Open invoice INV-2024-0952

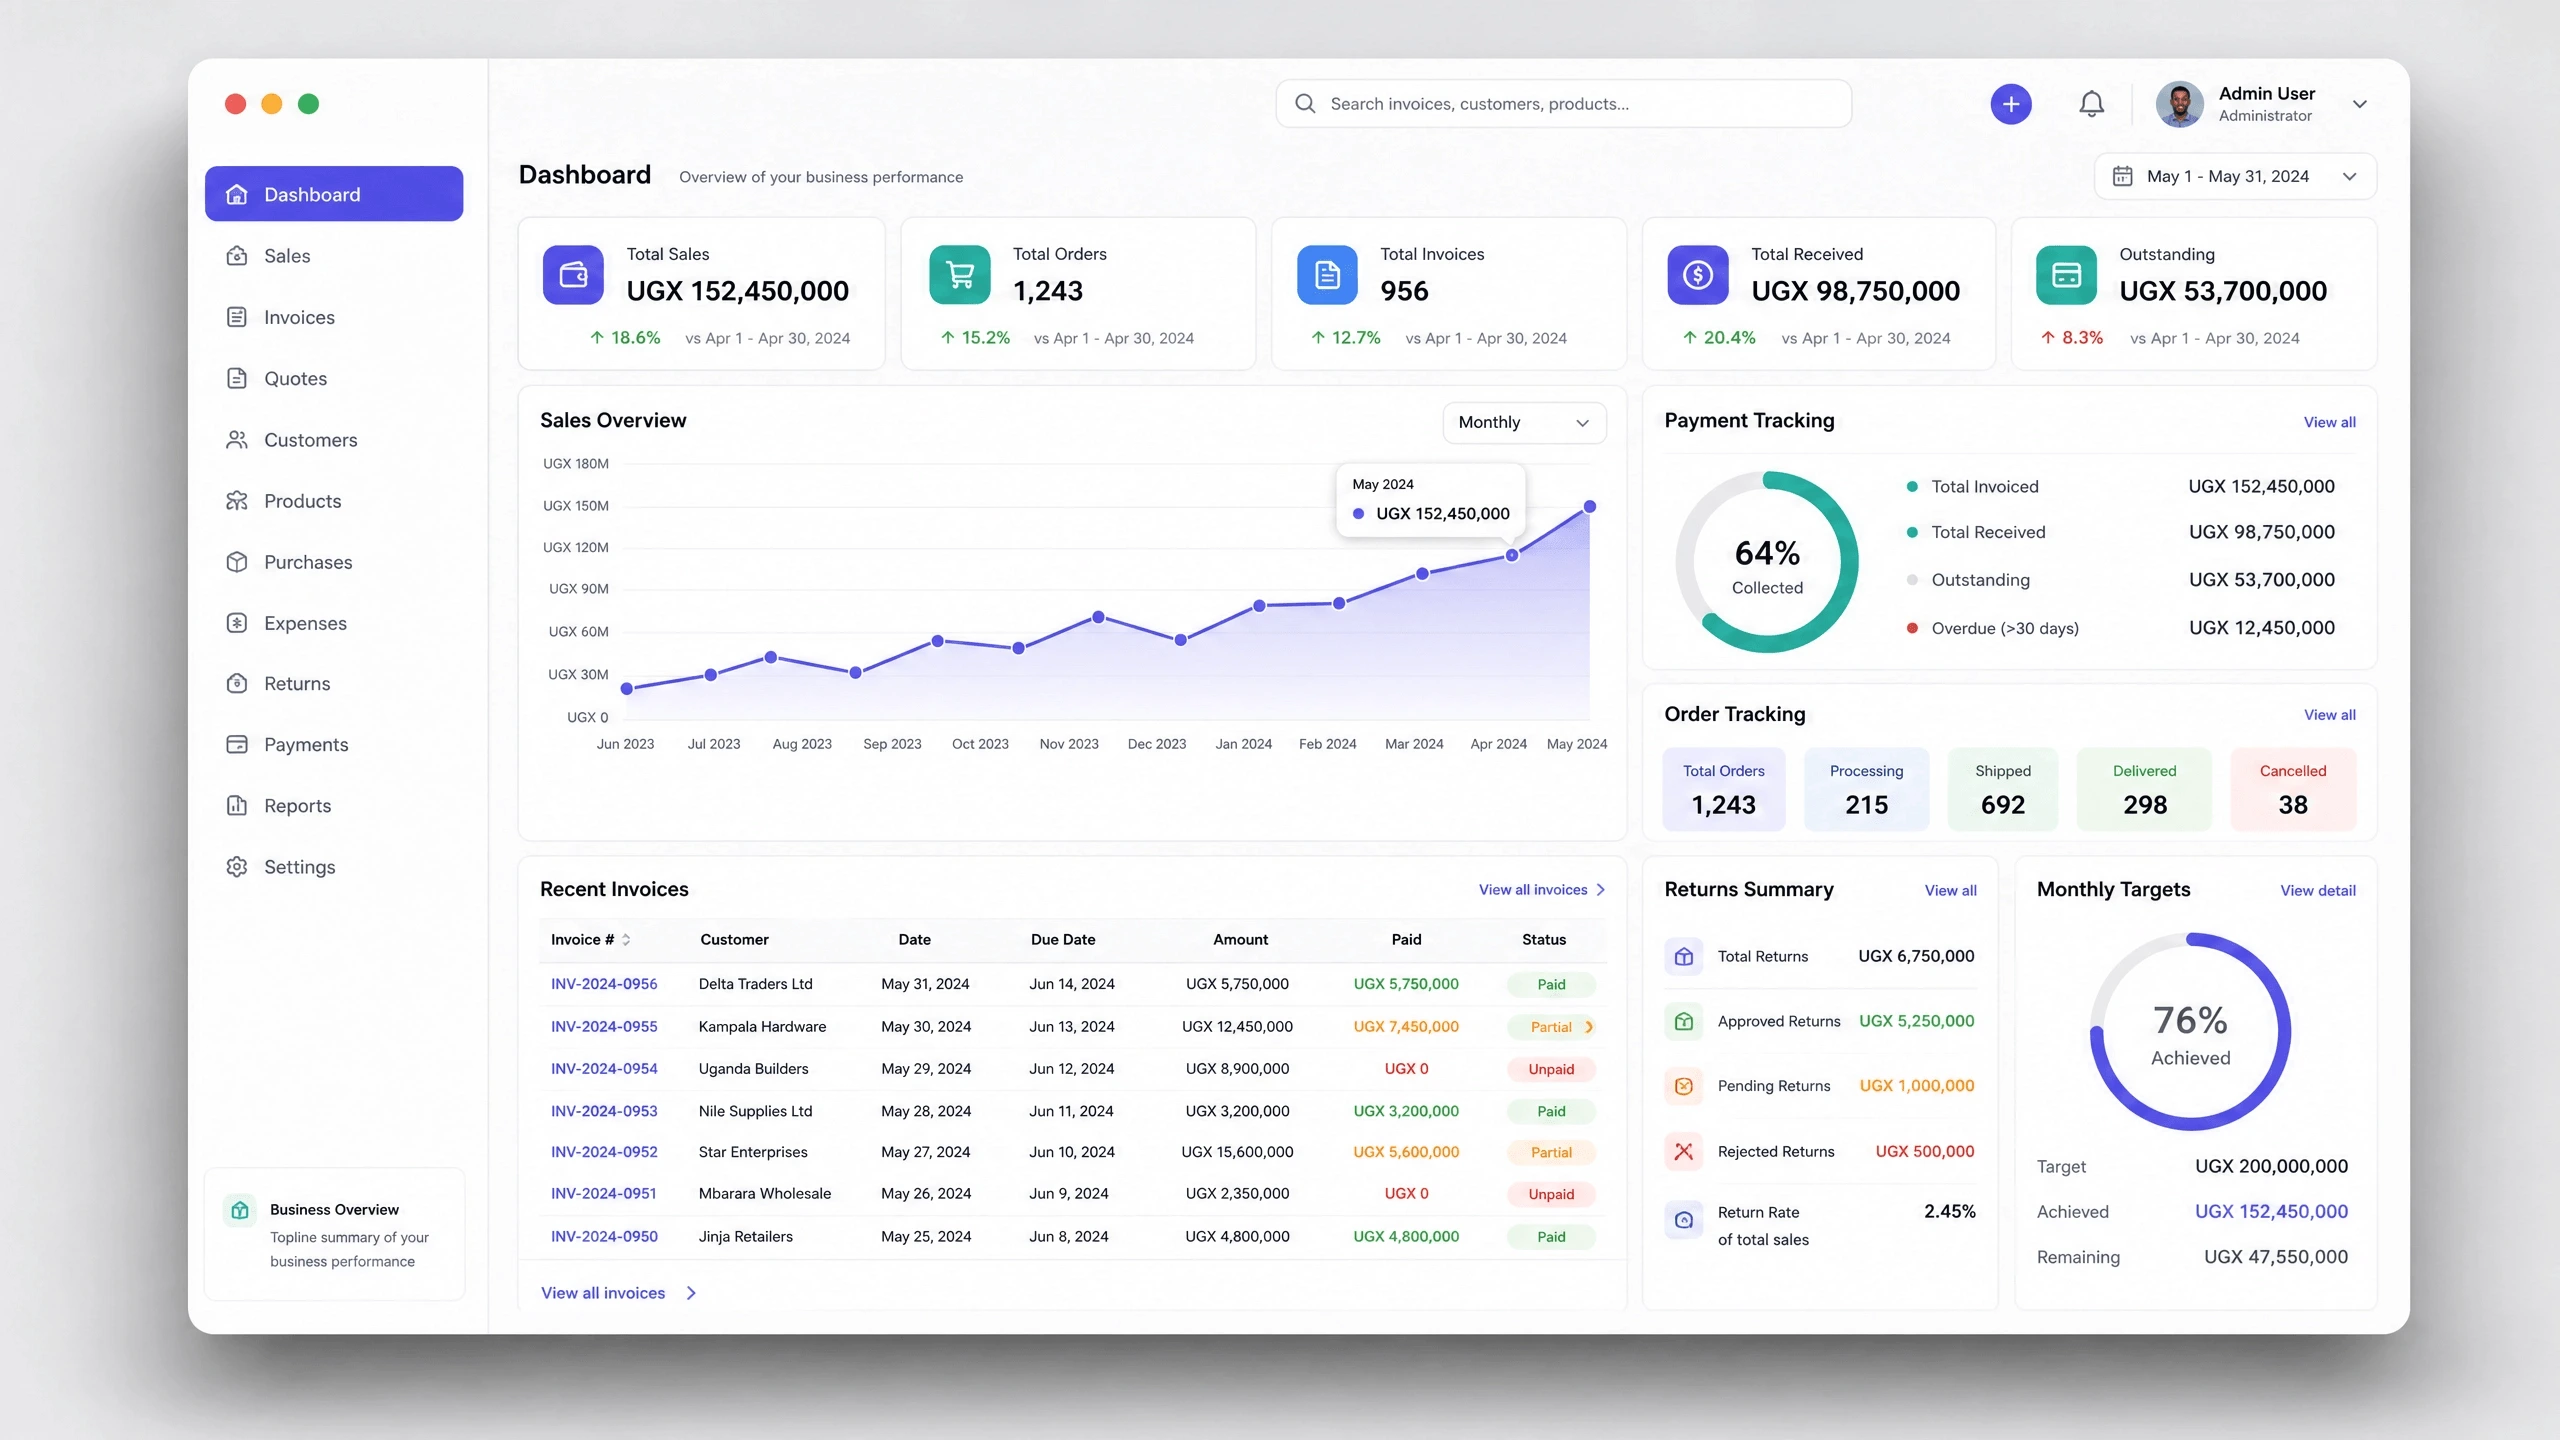pos(604,1152)
